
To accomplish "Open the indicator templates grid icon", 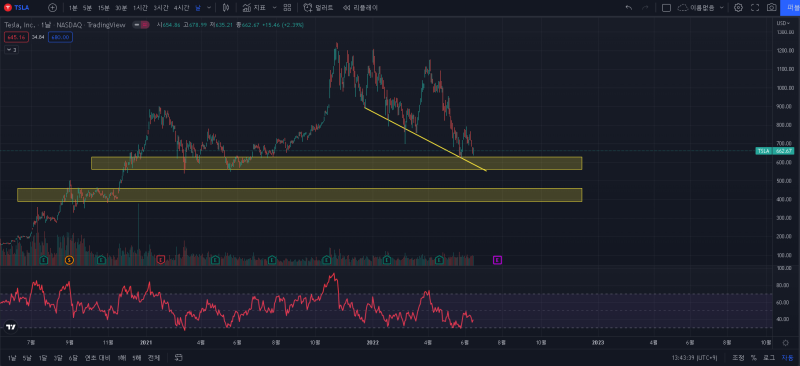I will point(287,8).
